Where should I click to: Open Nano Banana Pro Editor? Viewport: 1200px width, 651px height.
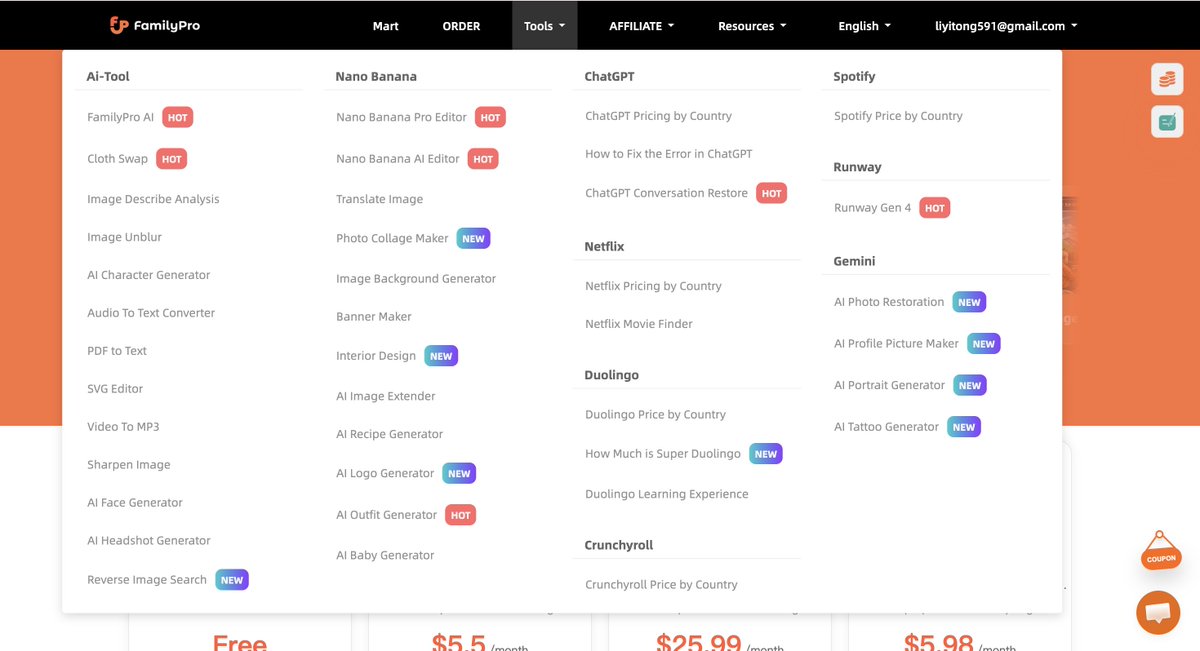pos(401,117)
